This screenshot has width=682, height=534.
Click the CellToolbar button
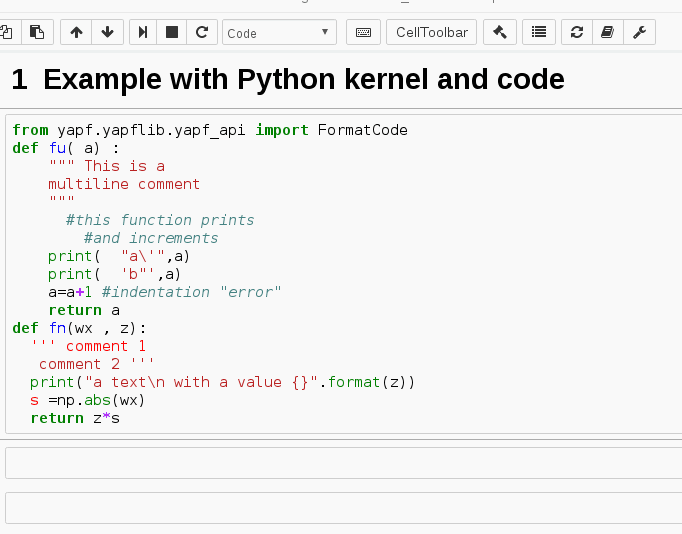pos(431,32)
